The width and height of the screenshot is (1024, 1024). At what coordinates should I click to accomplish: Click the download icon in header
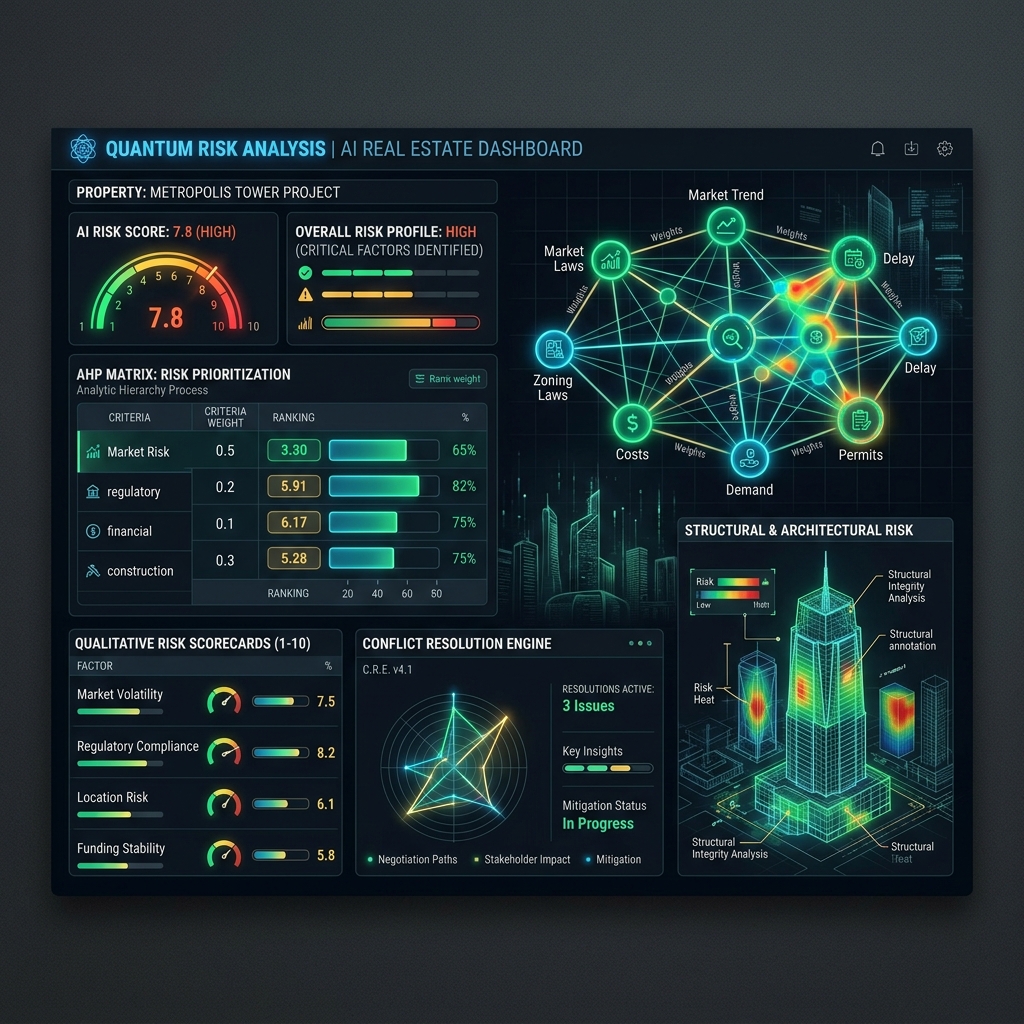pyautogui.click(x=911, y=149)
